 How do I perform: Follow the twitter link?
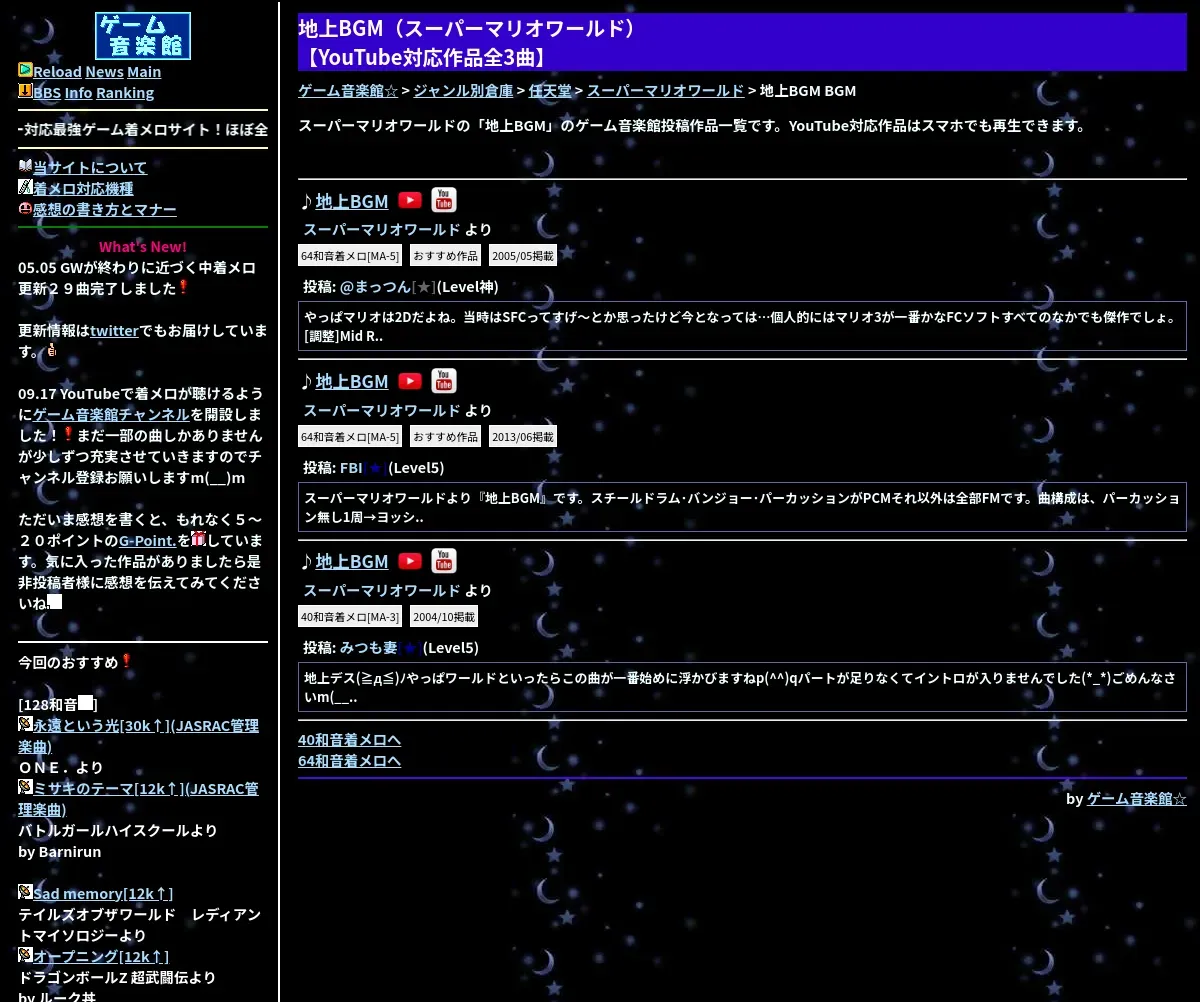click(x=114, y=331)
